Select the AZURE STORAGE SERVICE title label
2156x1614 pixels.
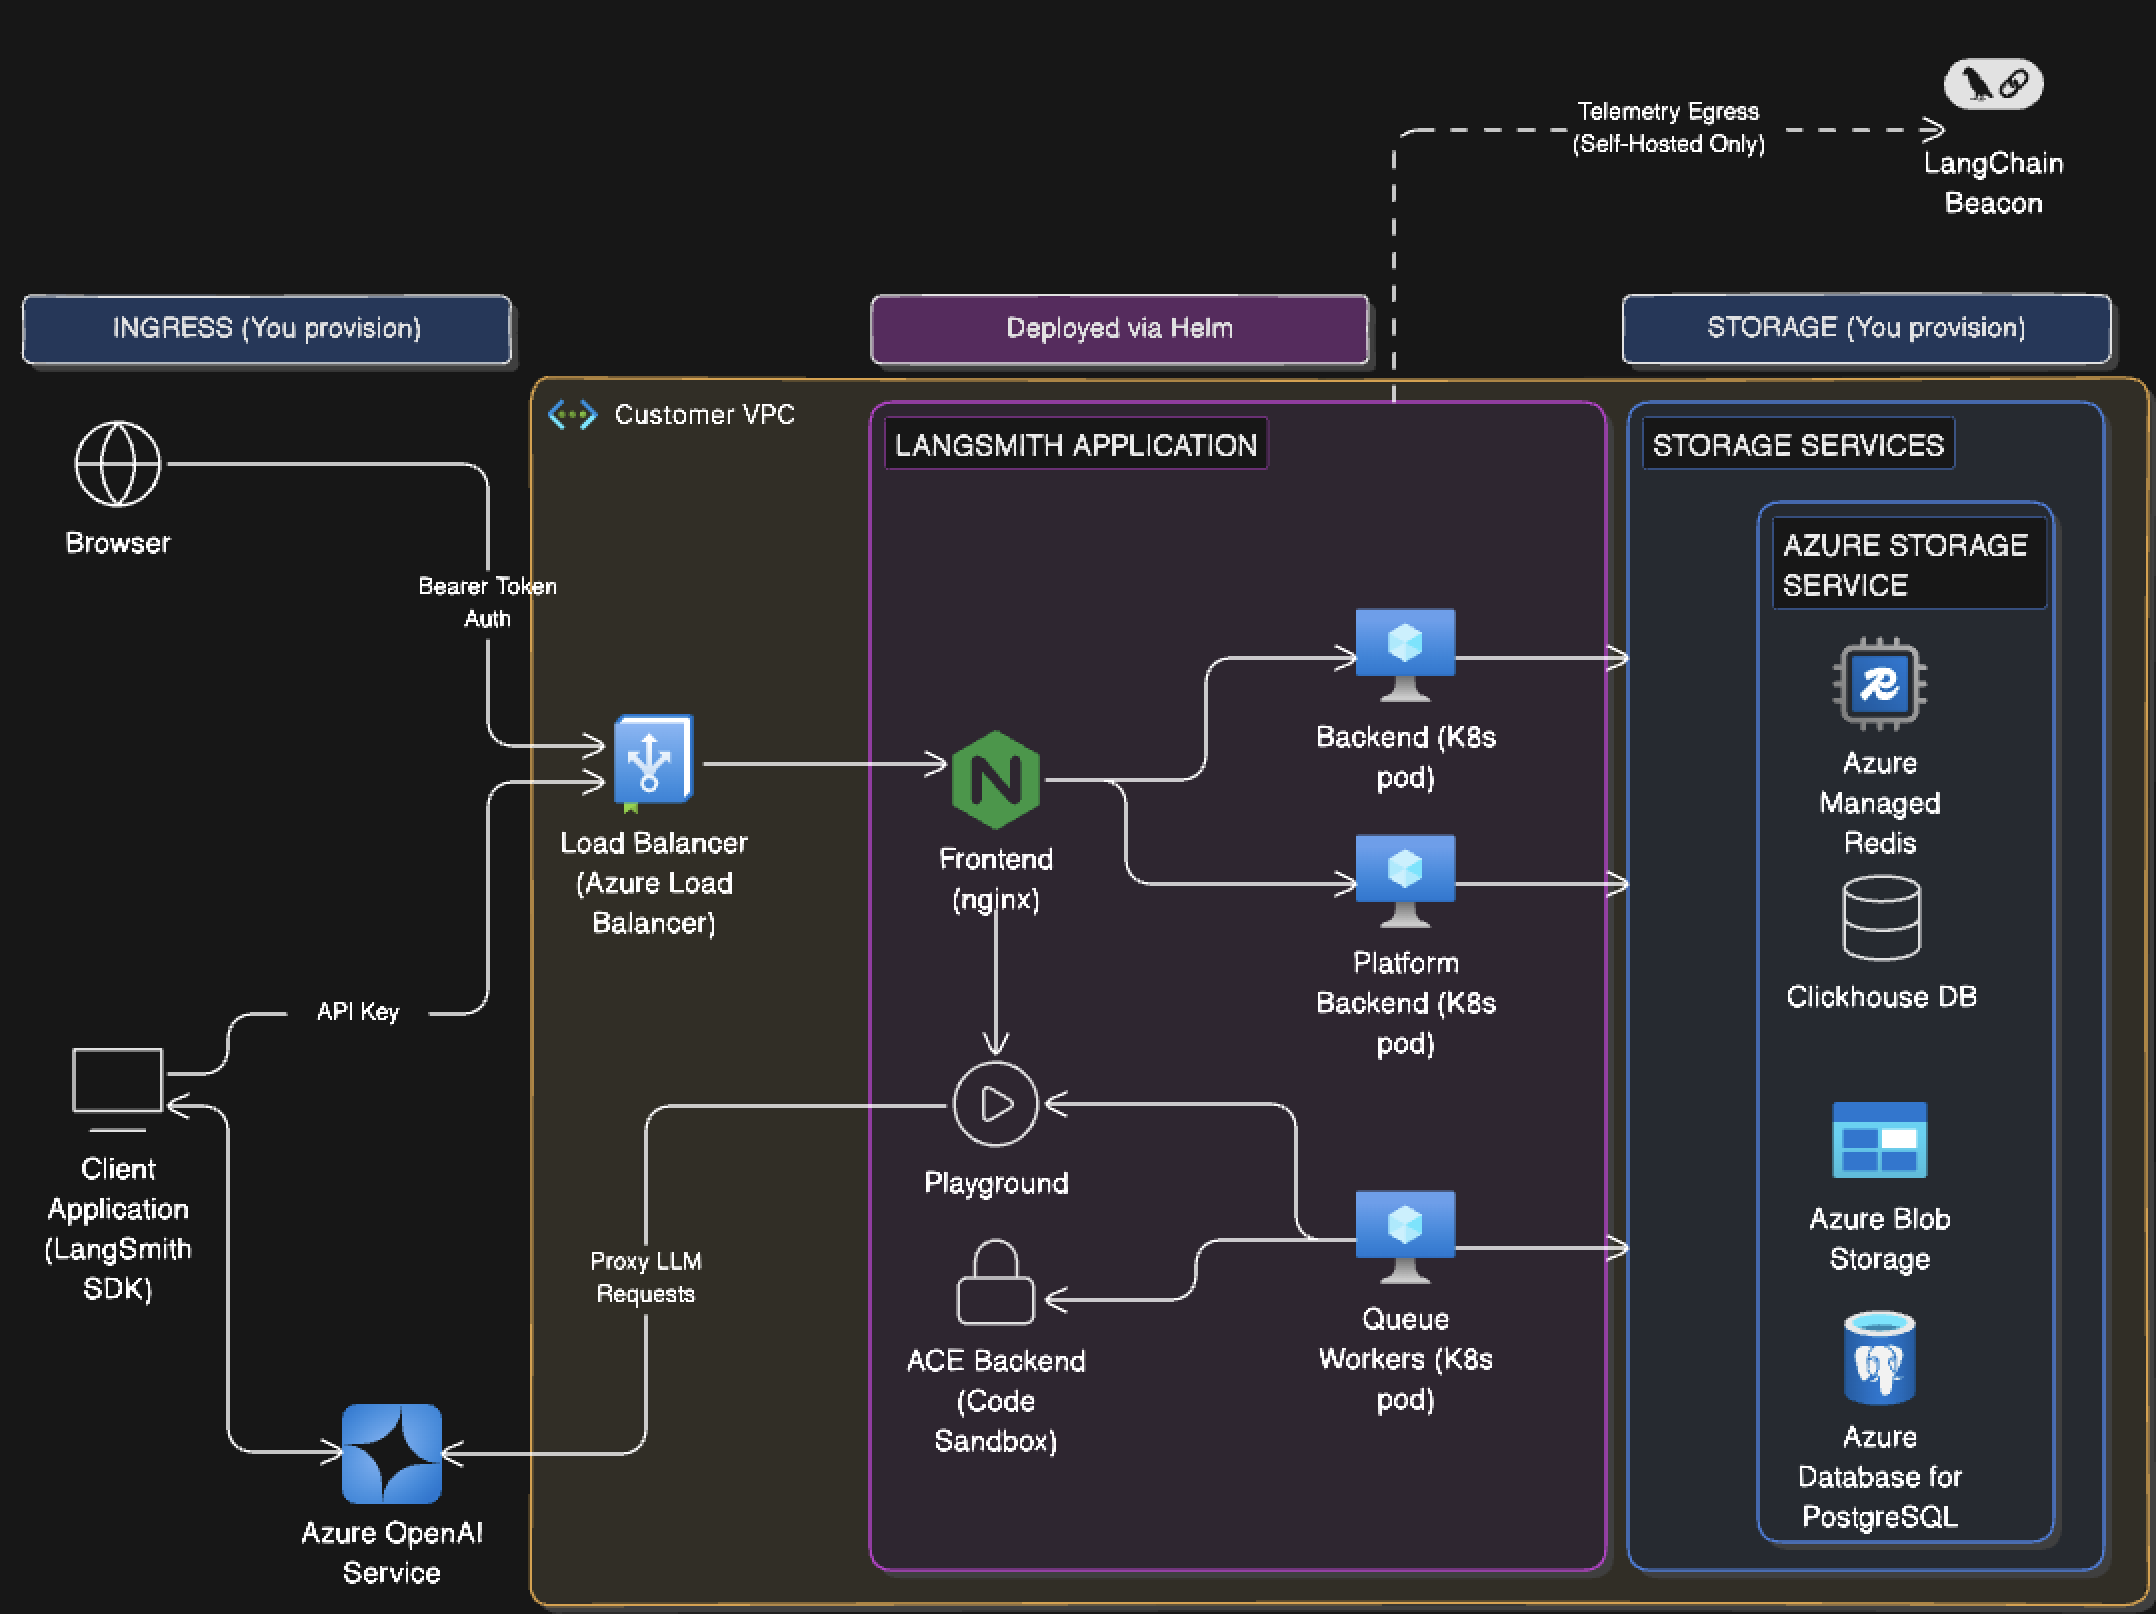point(1909,564)
